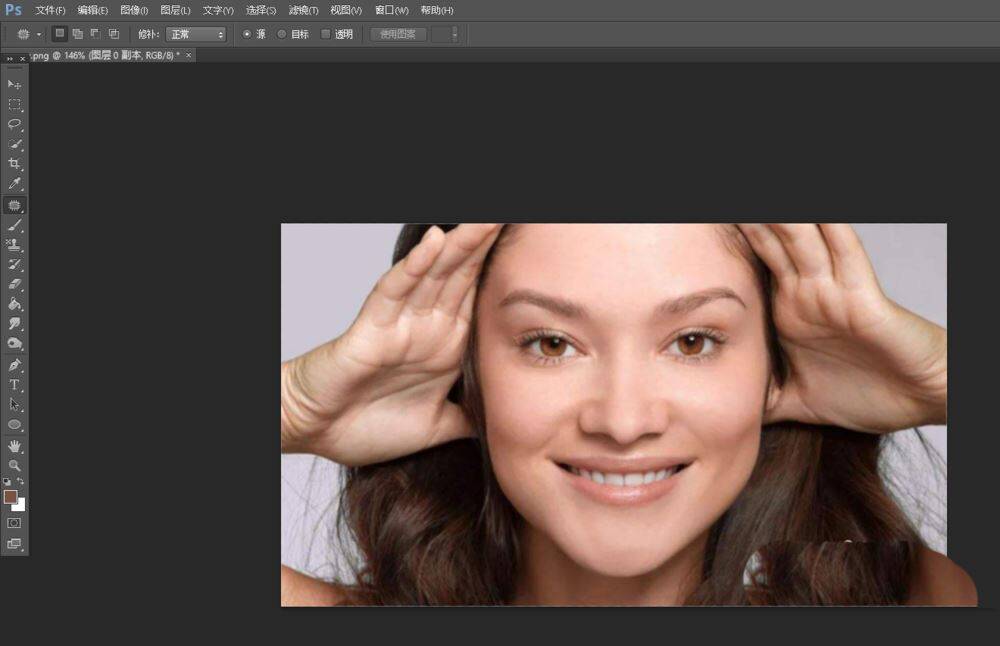Viewport: 1000px width, 646px height.
Task: Toggle the 透明 (Transparent) checkbox
Action: 325,34
